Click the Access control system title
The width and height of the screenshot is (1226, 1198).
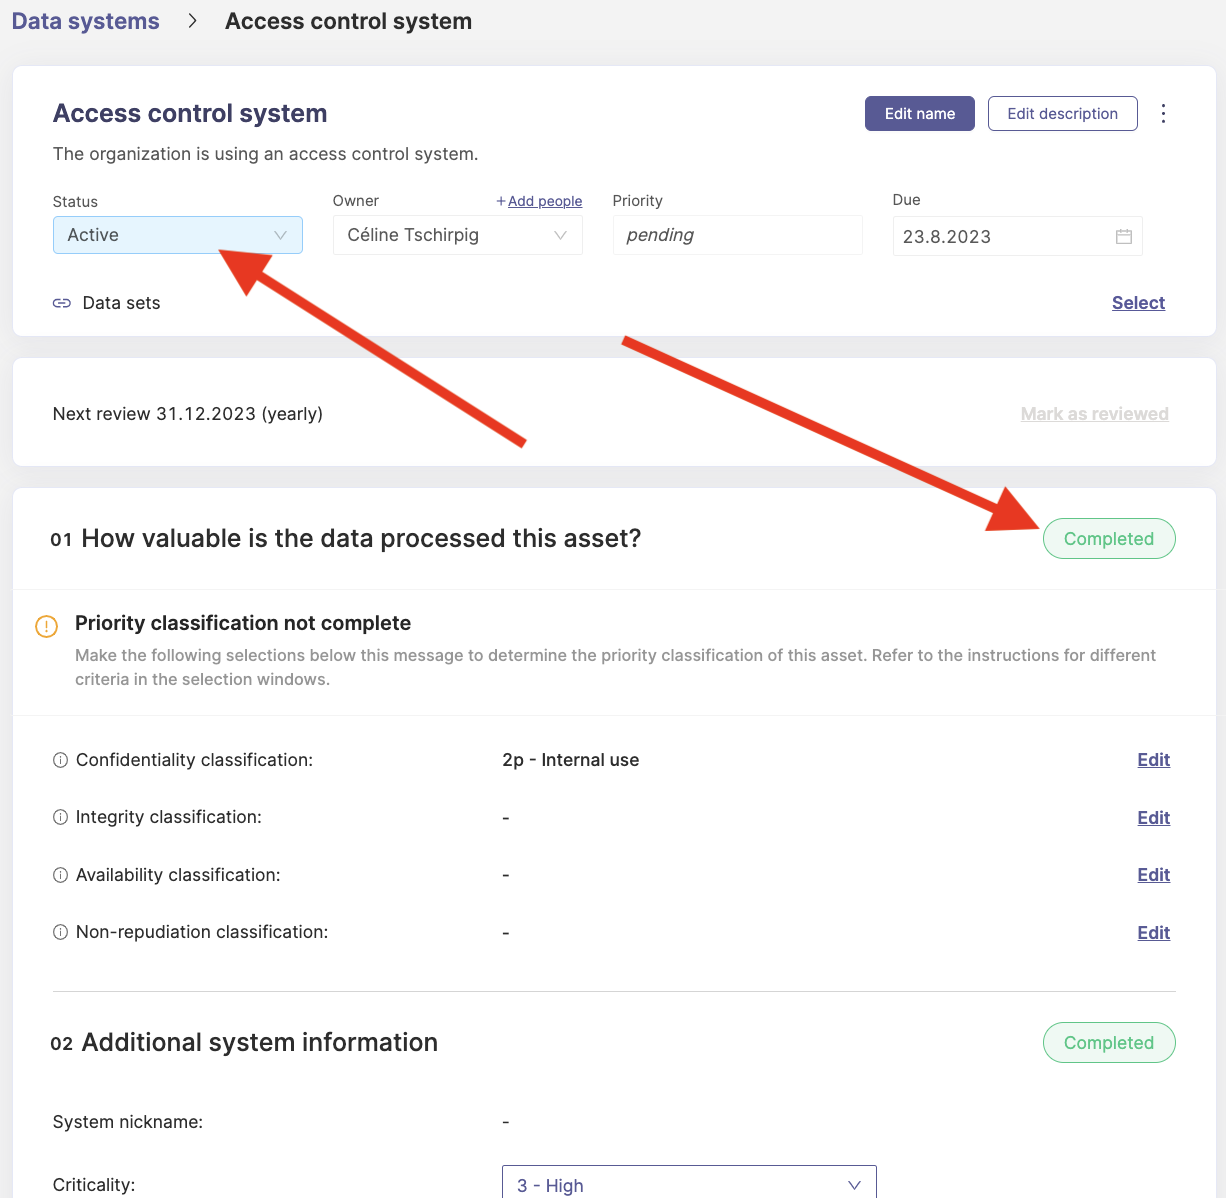[190, 113]
